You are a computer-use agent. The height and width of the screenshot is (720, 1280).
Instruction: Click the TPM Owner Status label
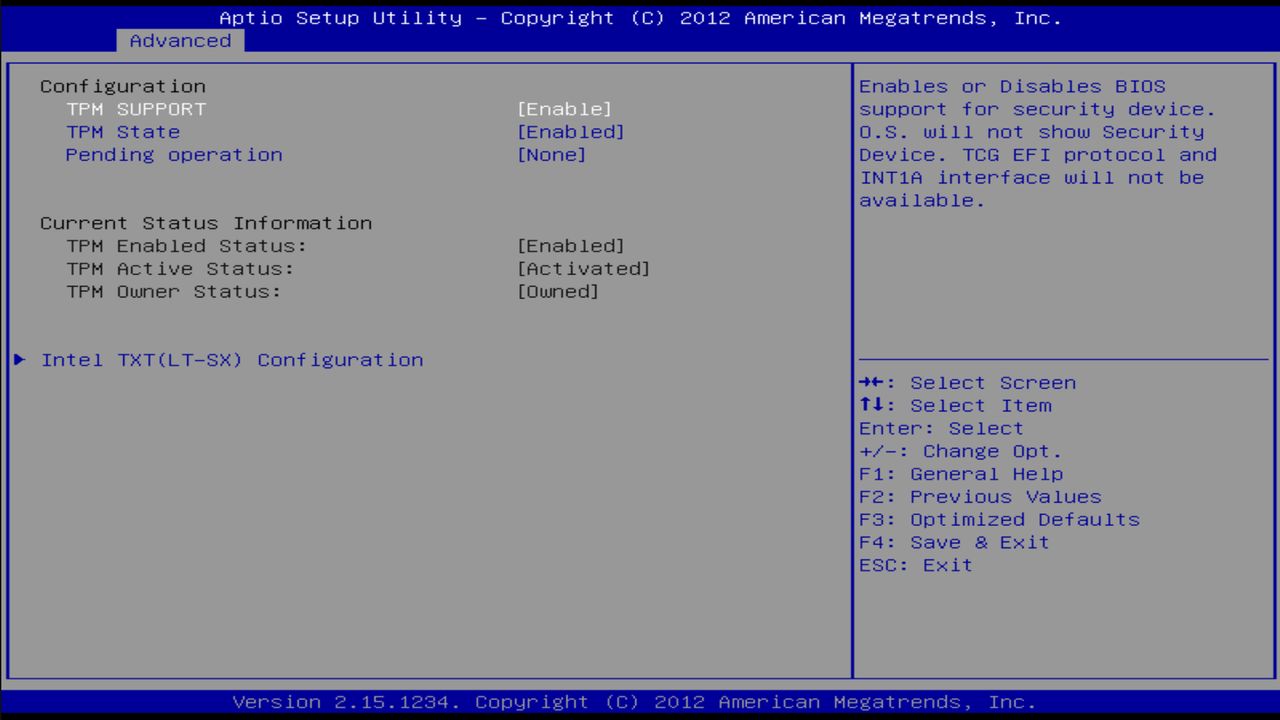(x=174, y=292)
